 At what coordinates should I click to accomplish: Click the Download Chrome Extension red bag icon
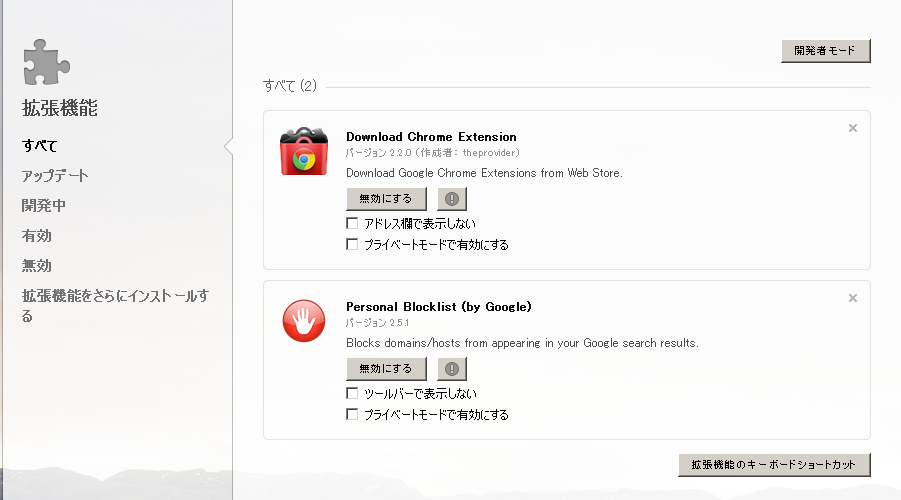[x=301, y=153]
